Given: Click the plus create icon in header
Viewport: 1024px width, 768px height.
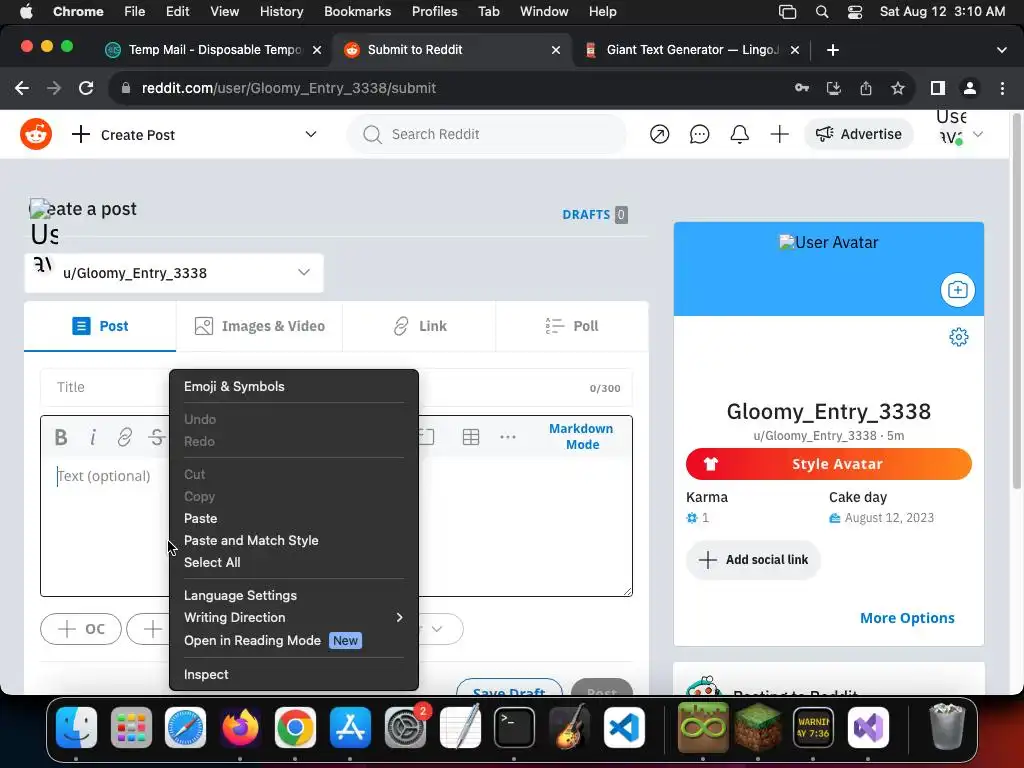Looking at the screenshot, I should coord(779,135).
